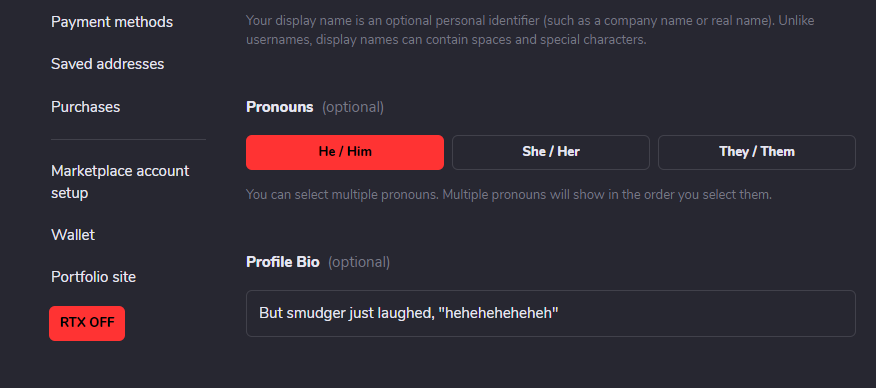Click the Pronouns section heading
Viewport: 876px width, 388px height.
pos(279,107)
